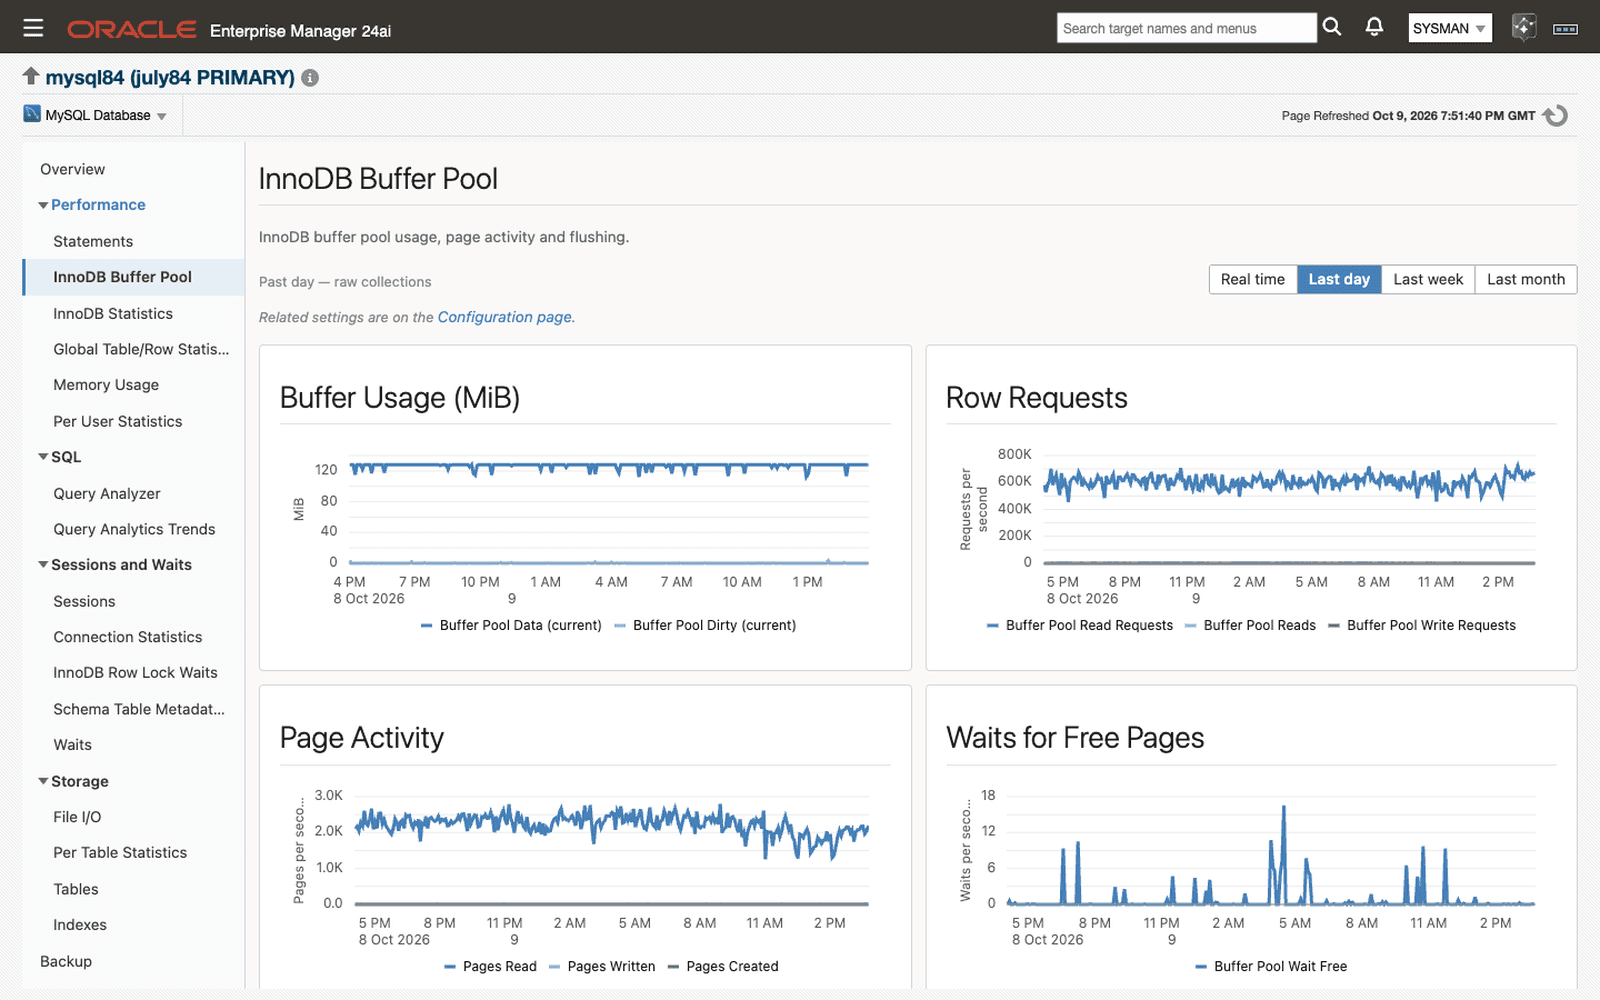Viewport: 1600px width, 1000px height.
Task: Click the search target names field
Action: click(x=1186, y=28)
